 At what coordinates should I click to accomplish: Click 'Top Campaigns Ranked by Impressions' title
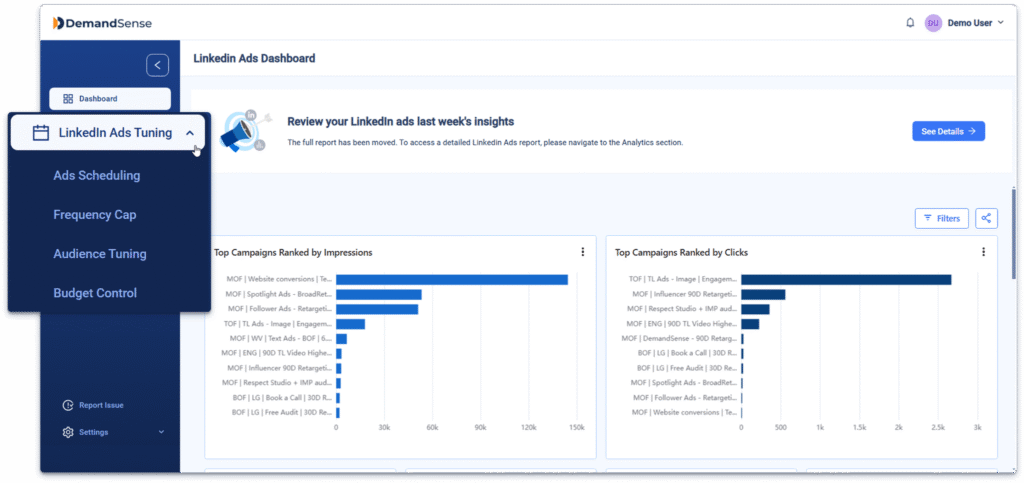293,253
